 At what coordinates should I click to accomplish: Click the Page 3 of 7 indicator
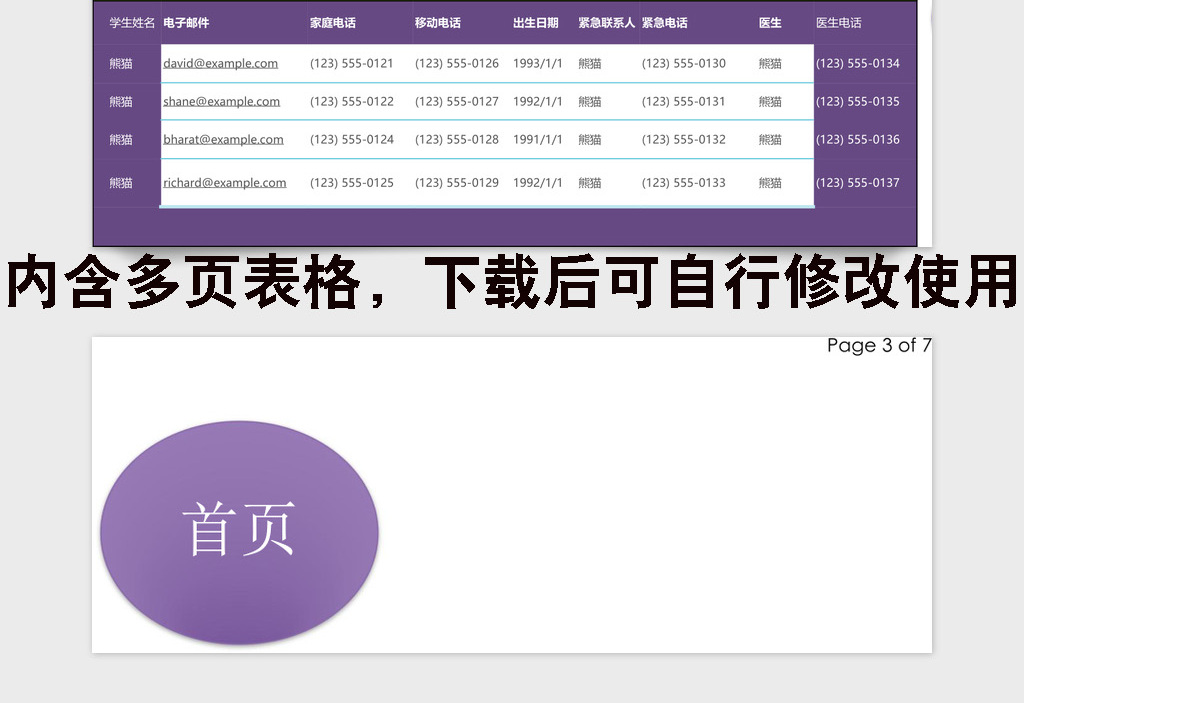point(879,346)
